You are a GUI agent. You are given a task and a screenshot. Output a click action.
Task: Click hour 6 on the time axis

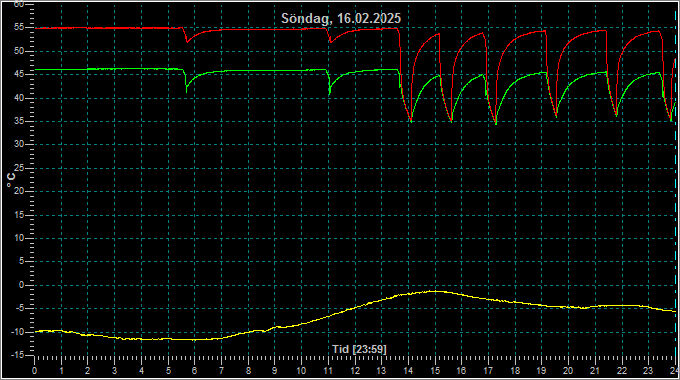[x=194, y=371]
